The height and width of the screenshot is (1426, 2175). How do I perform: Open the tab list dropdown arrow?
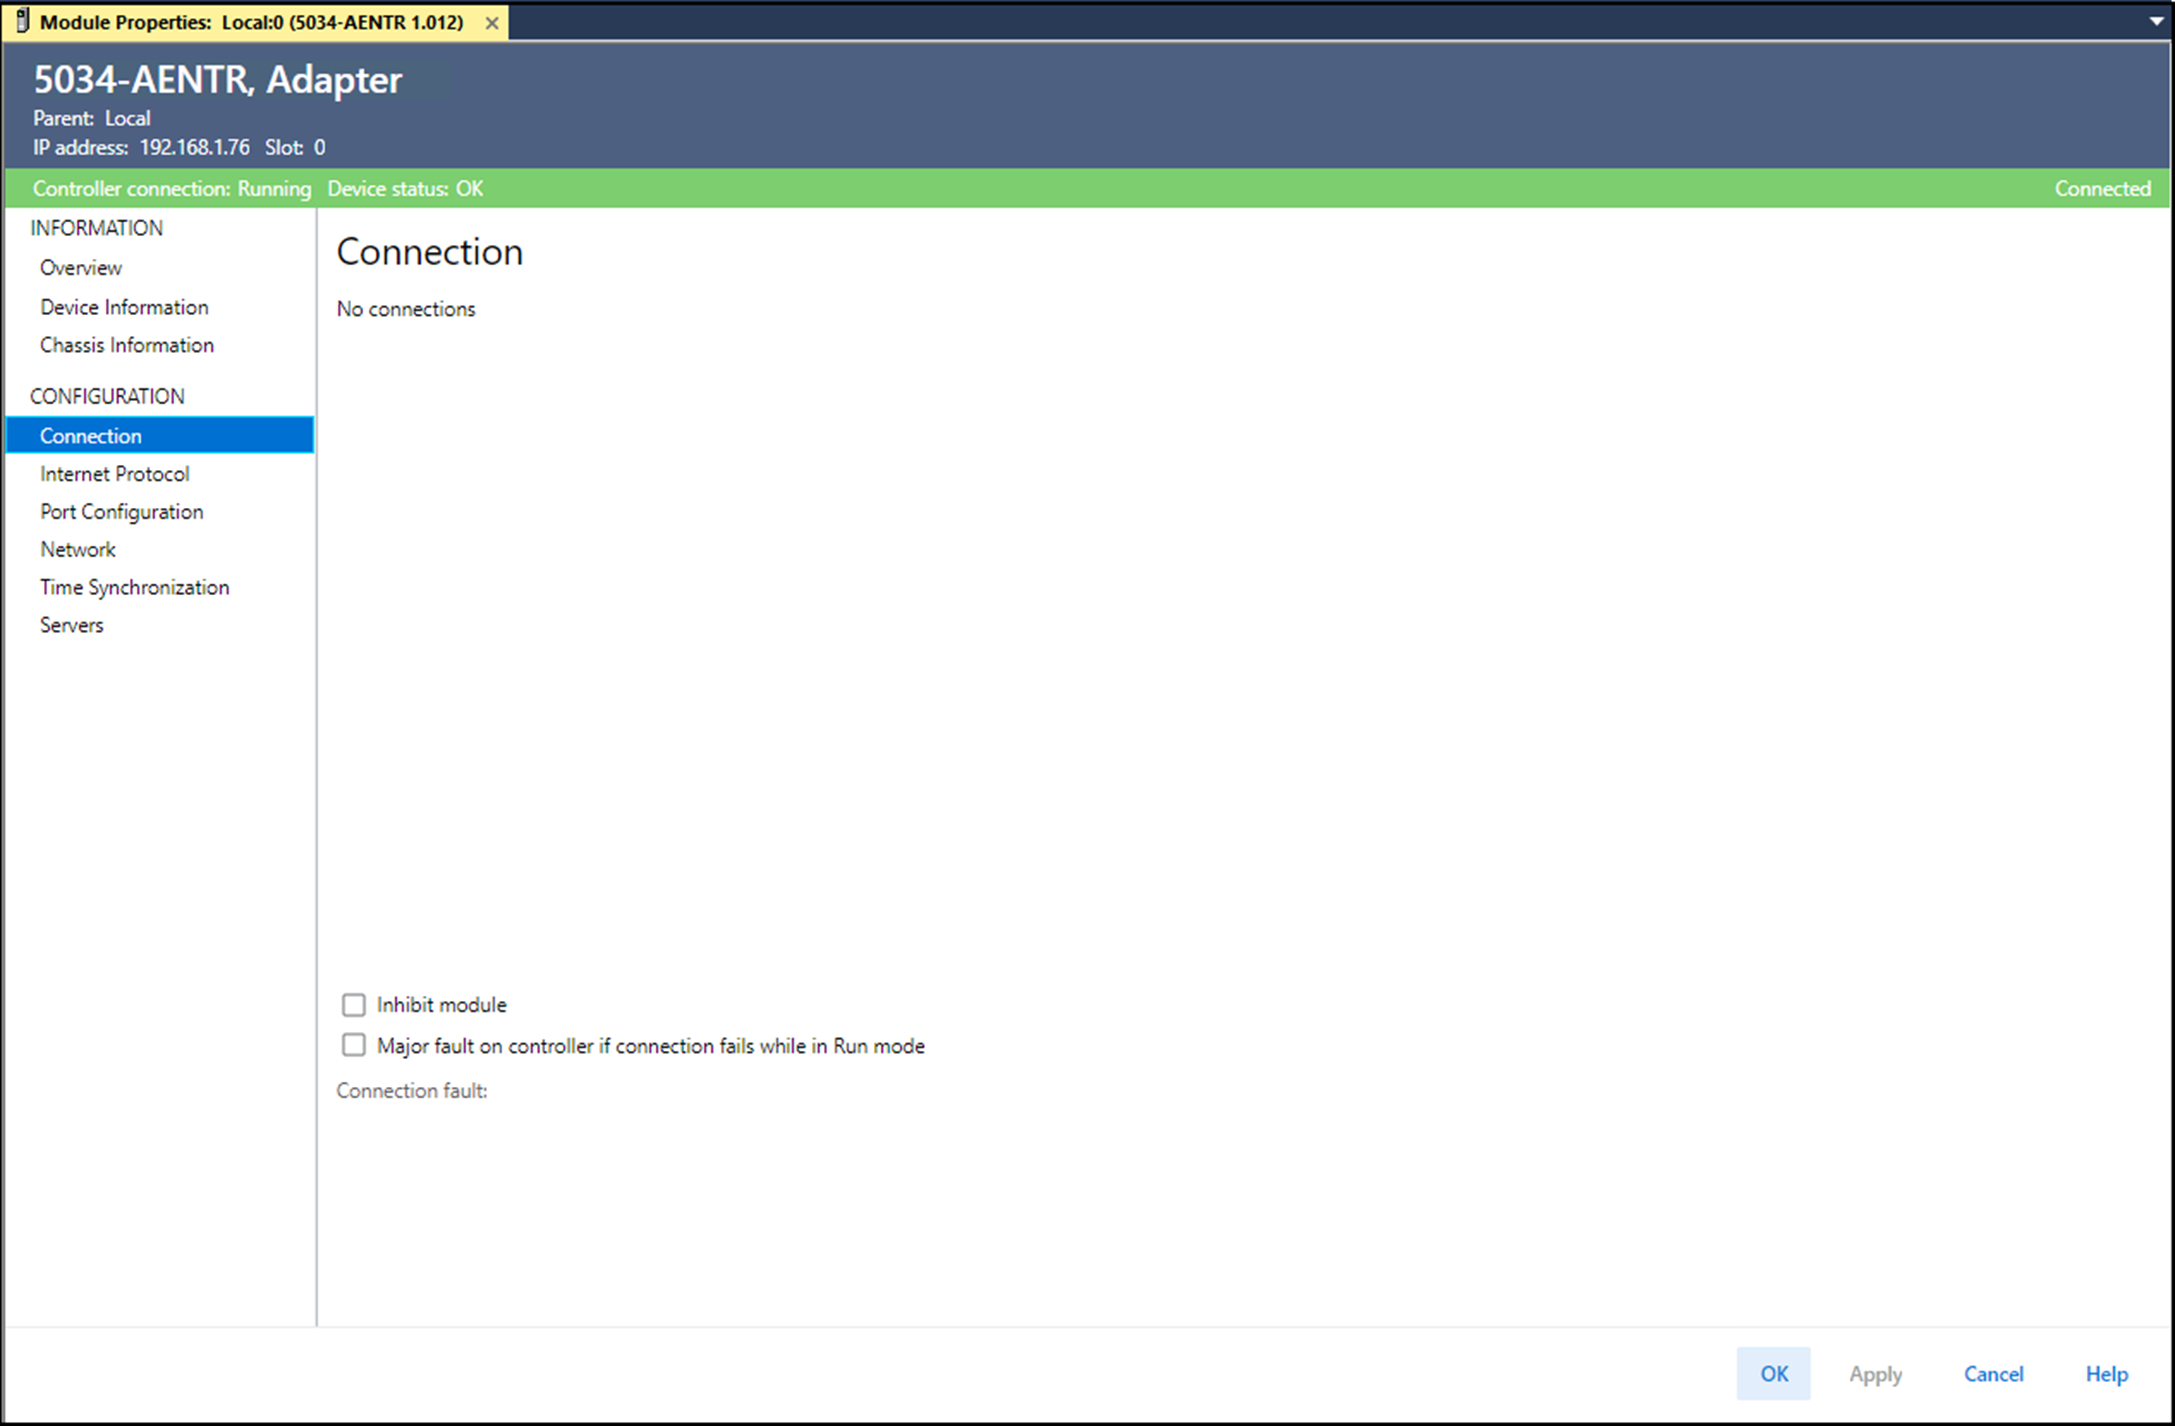[2156, 21]
